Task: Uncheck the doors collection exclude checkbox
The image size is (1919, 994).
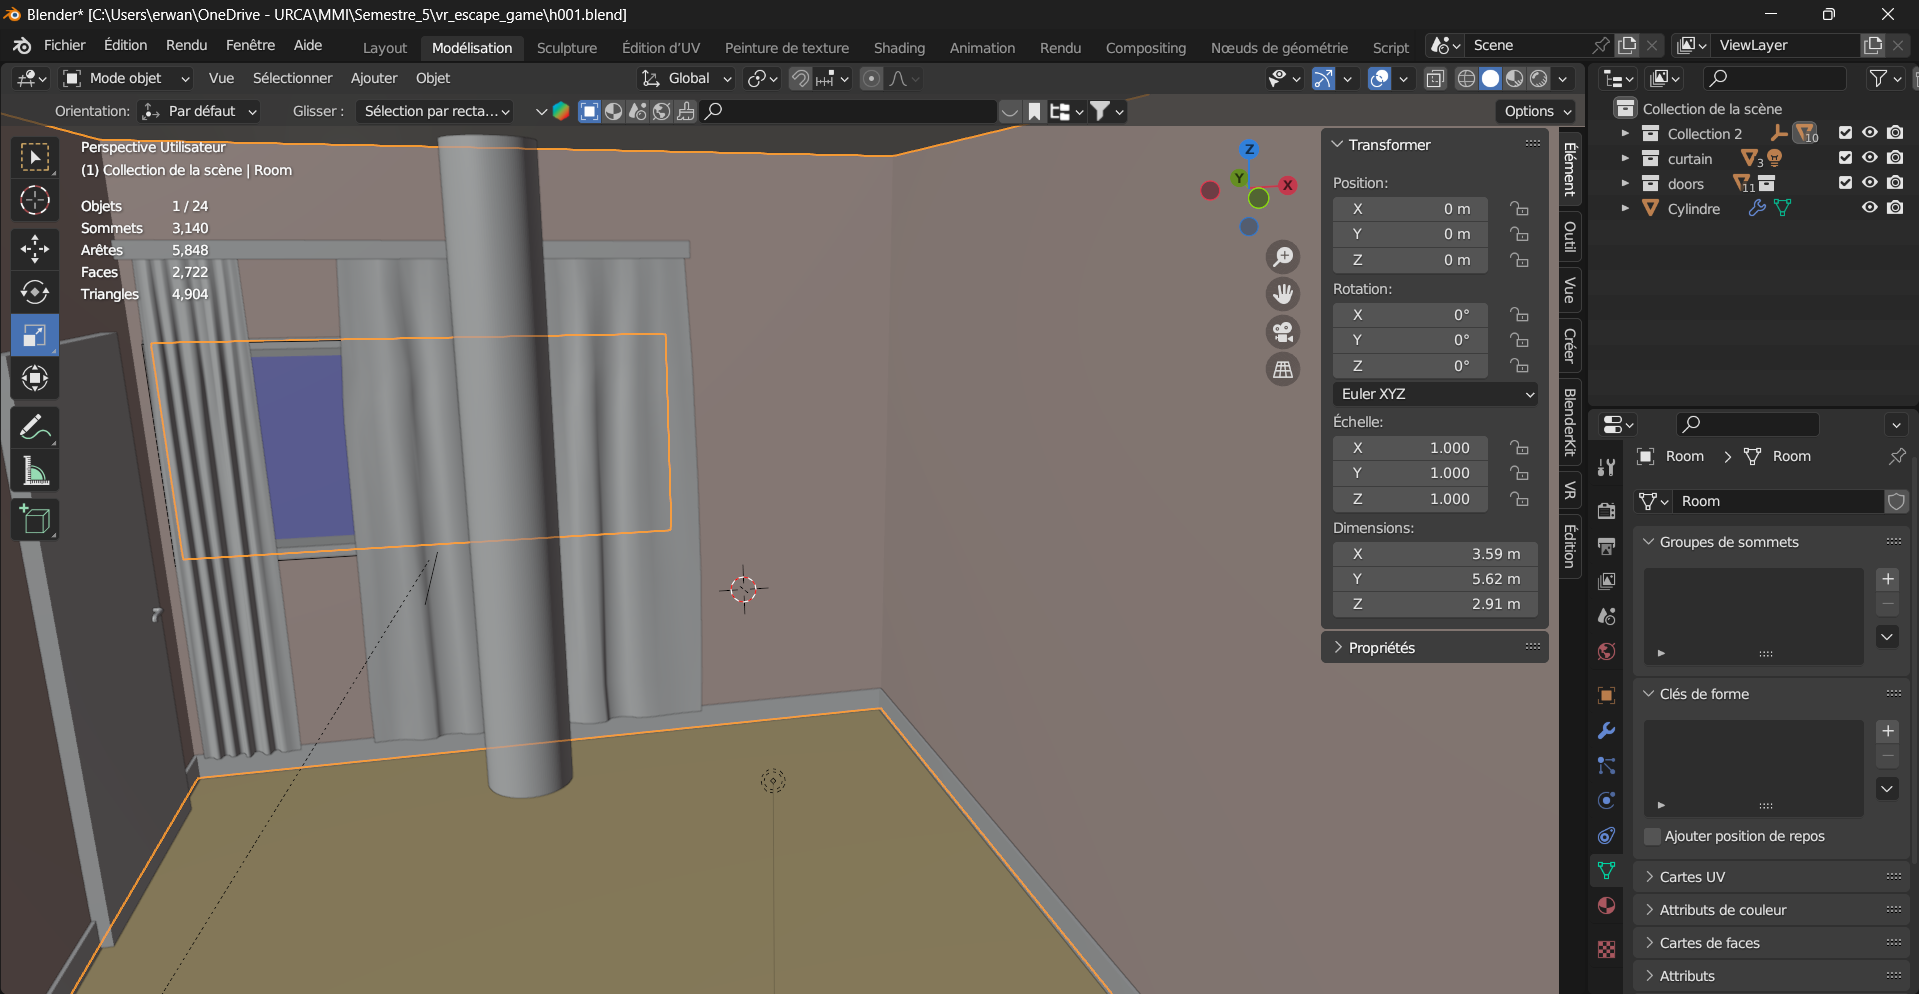Action: tap(1845, 183)
